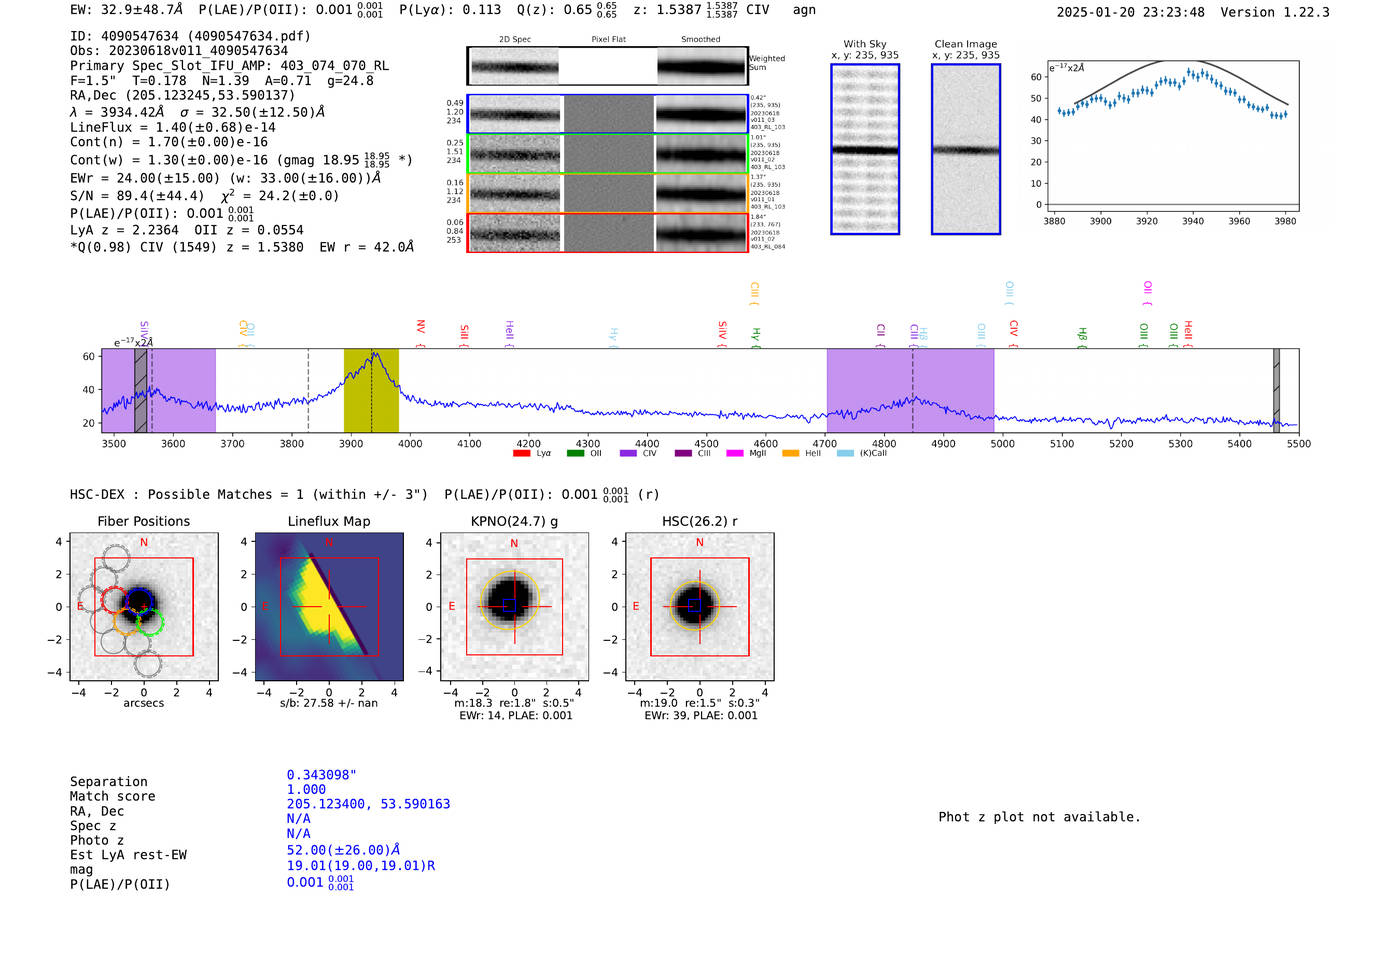
Task: Click the Primary Spec_Slot_IFU_AMP line
Action: 229,66
